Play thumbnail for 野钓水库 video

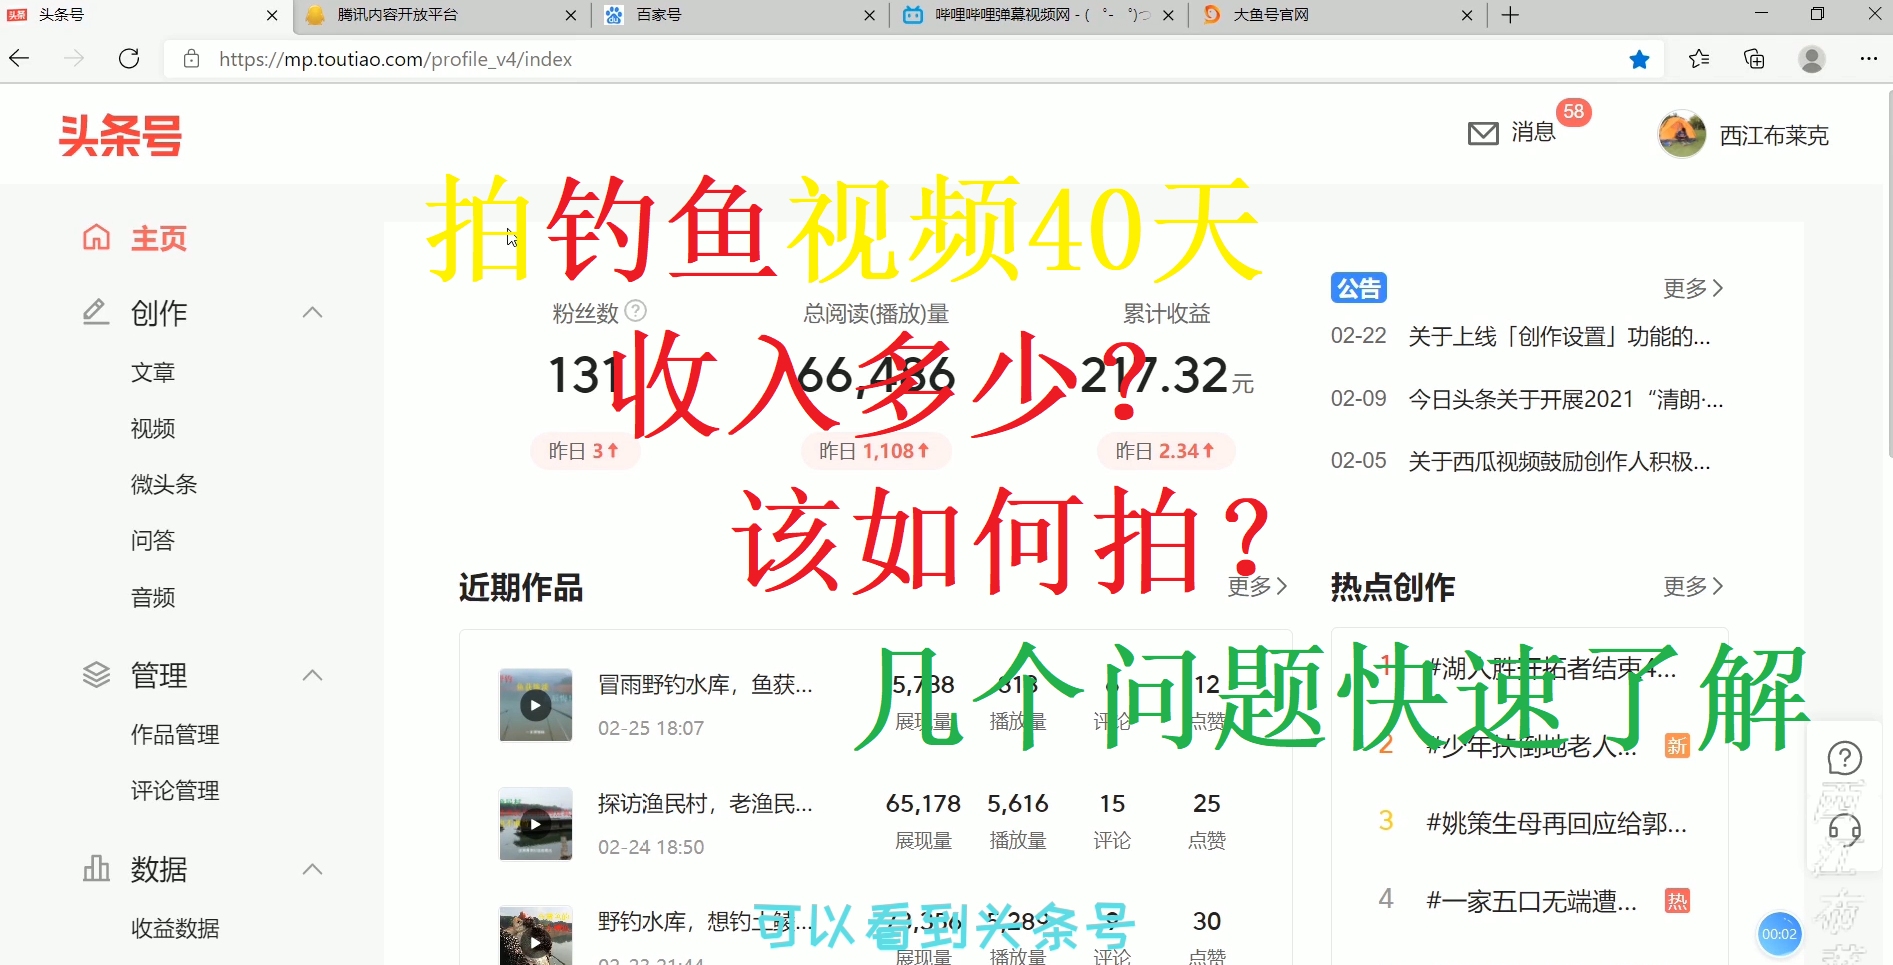[x=536, y=936]
